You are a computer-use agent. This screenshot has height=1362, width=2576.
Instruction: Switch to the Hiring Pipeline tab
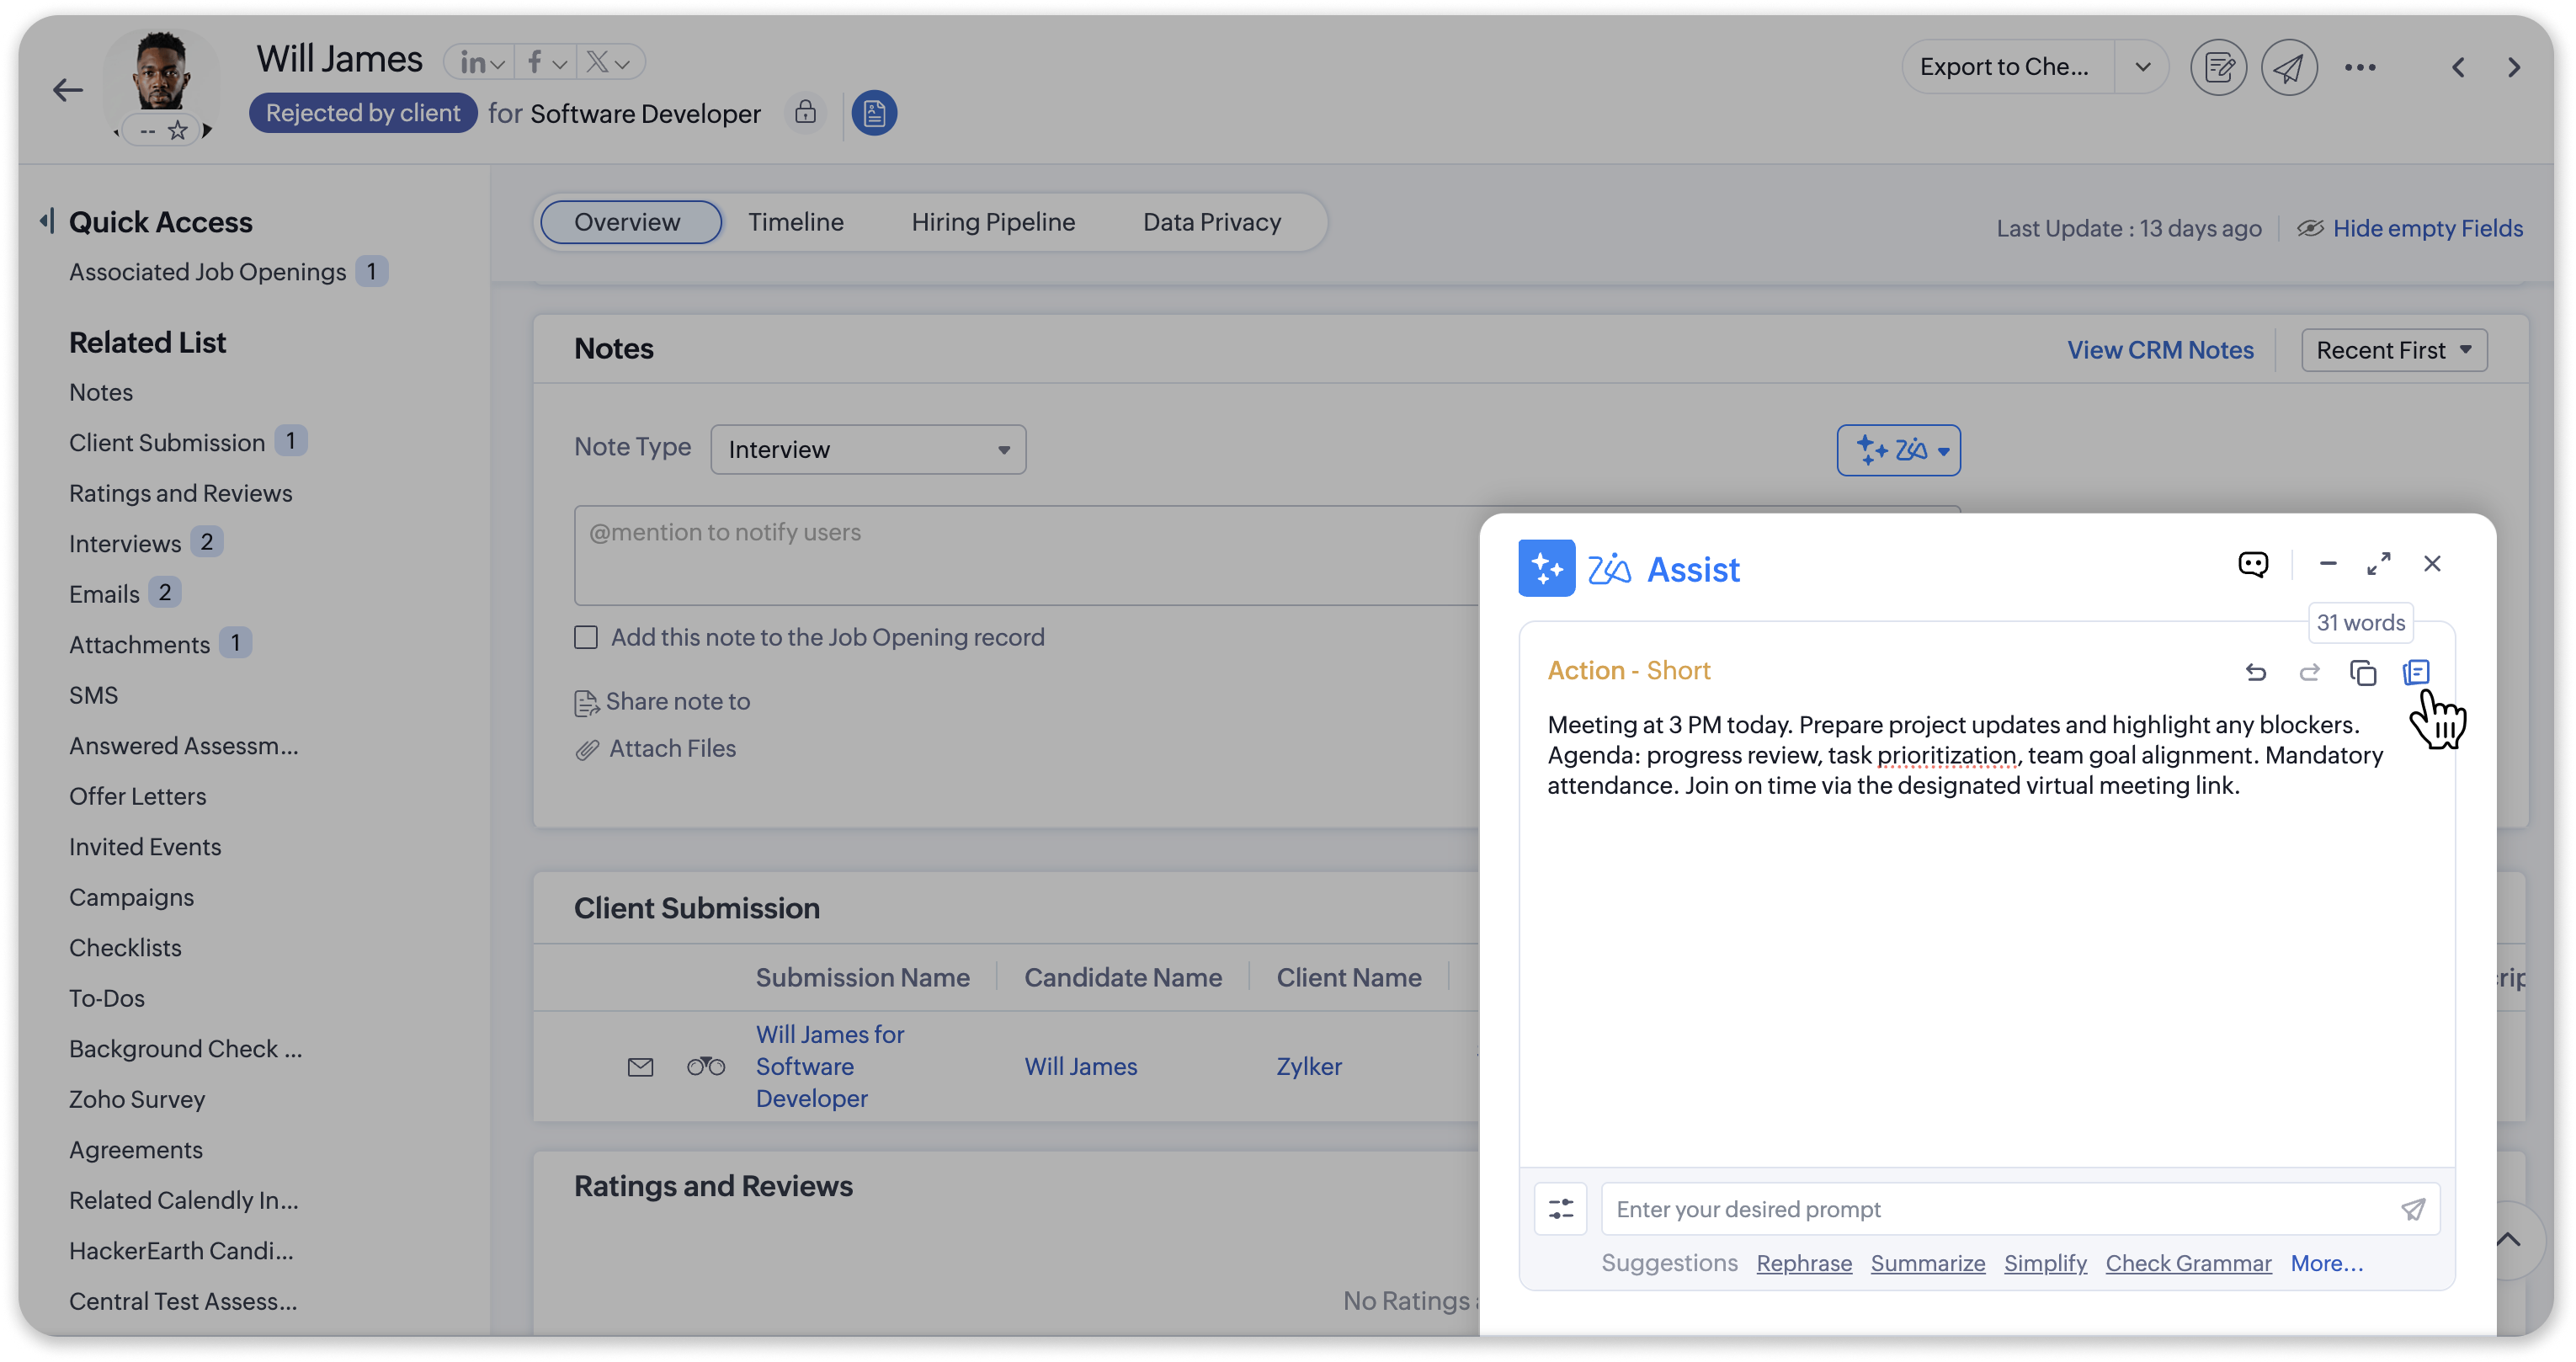[992, 222]
